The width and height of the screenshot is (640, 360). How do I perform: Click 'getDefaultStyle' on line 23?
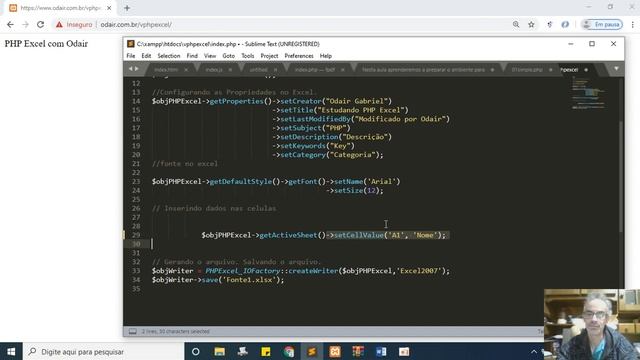[240, 182]
